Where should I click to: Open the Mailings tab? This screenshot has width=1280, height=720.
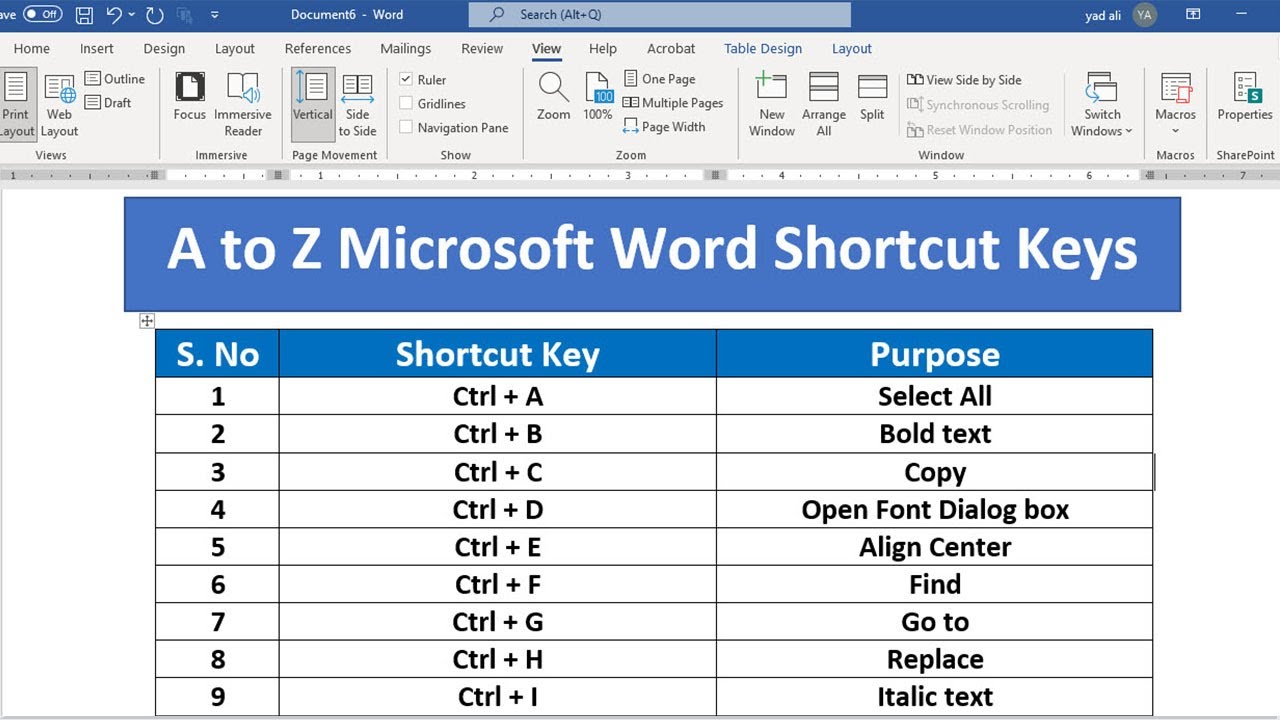click(405, 48)
